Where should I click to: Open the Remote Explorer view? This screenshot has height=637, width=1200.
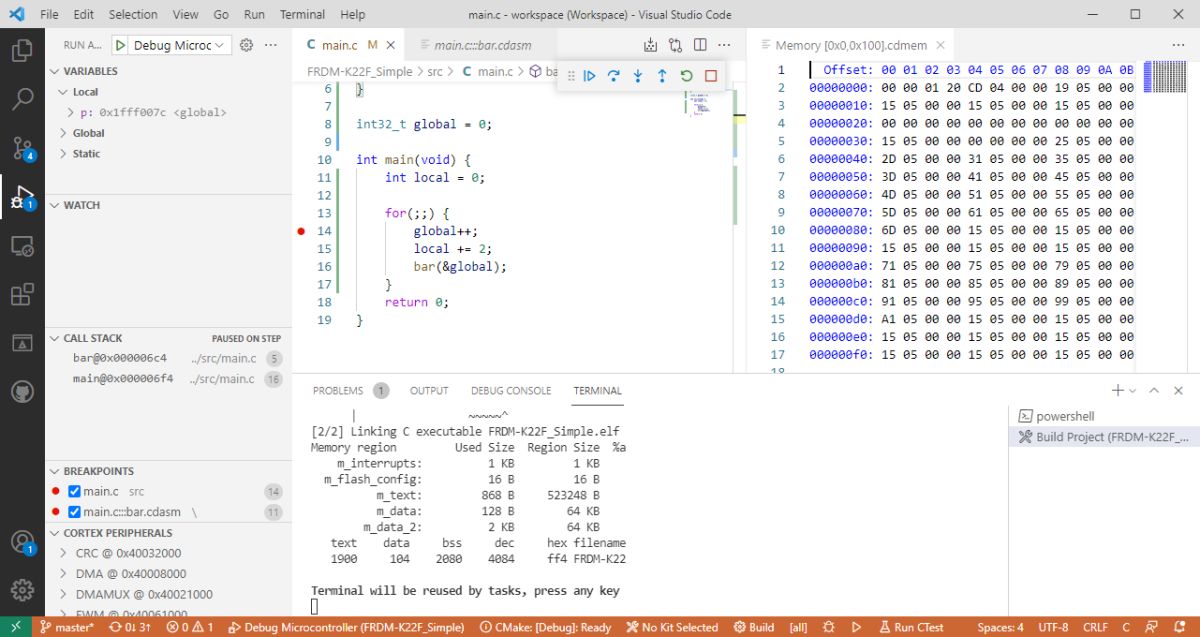pos(22,245)
